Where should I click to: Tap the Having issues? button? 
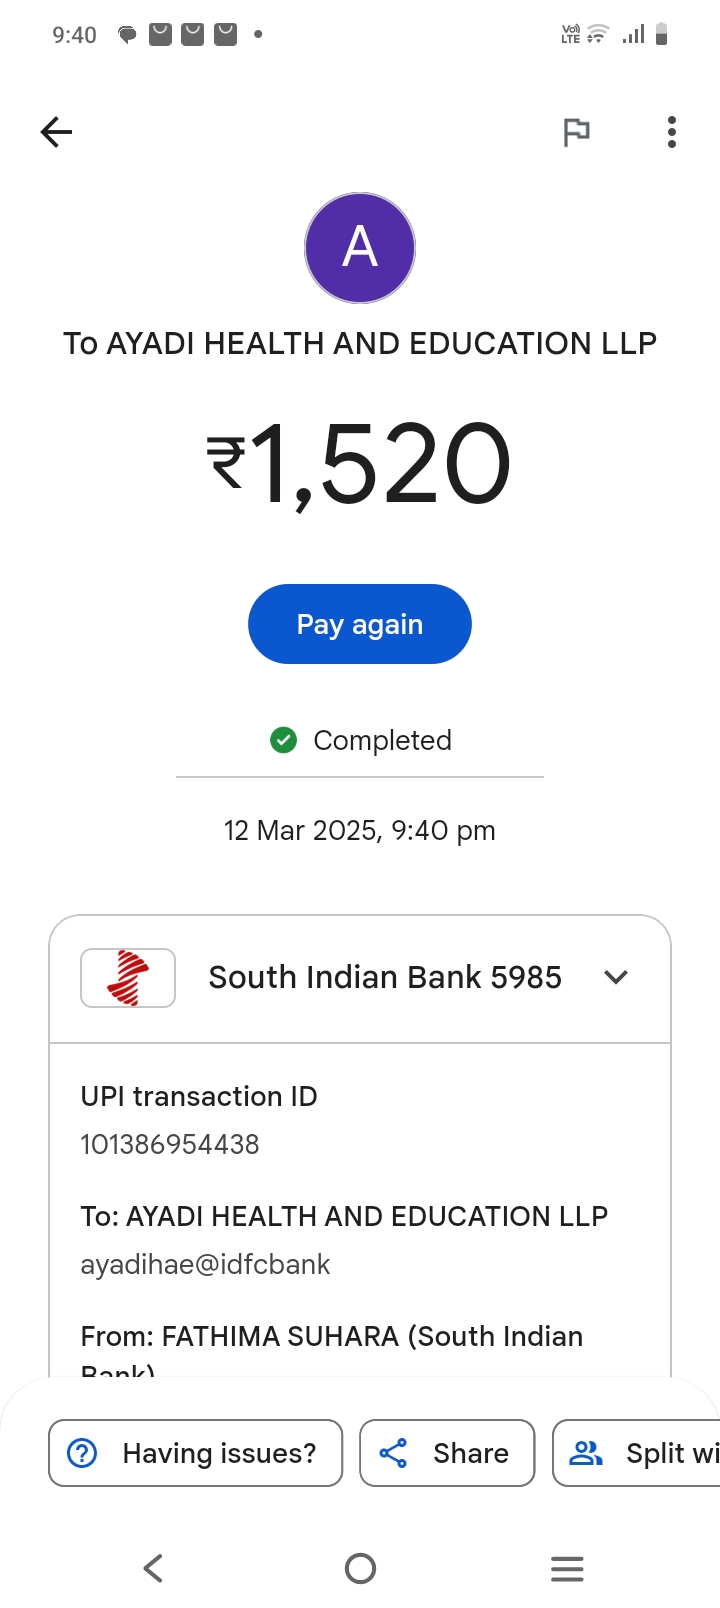(196, 1453)
